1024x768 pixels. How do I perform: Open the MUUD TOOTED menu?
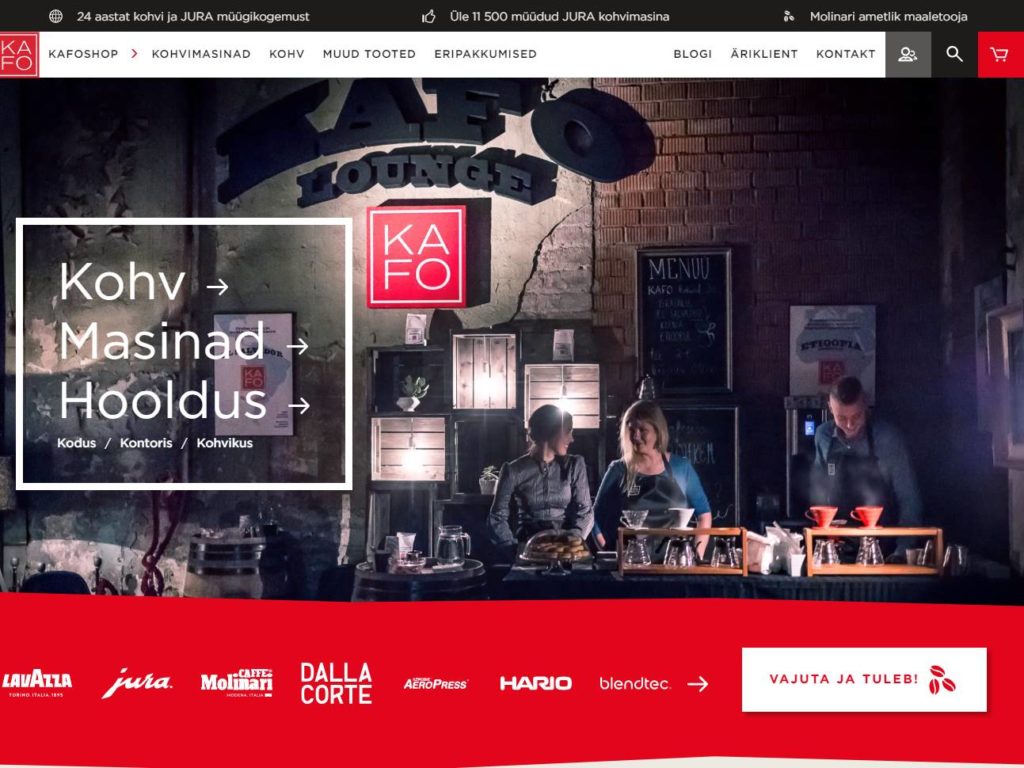point(369,54)
